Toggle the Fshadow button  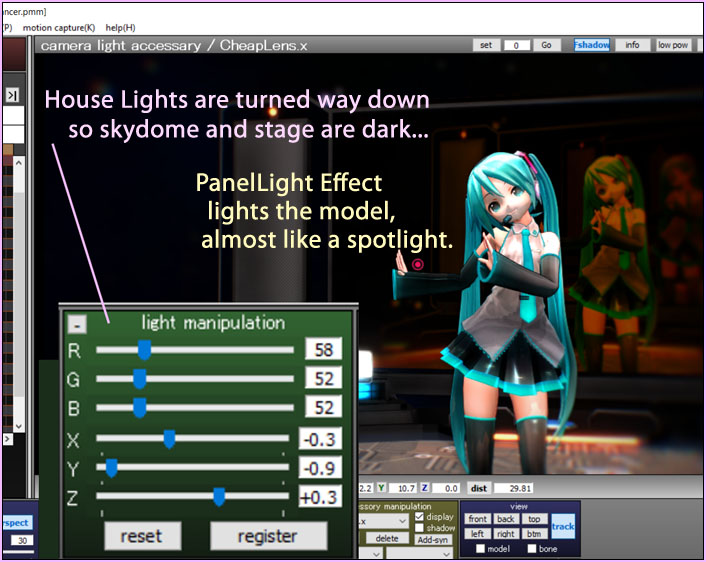coord(592,45)
